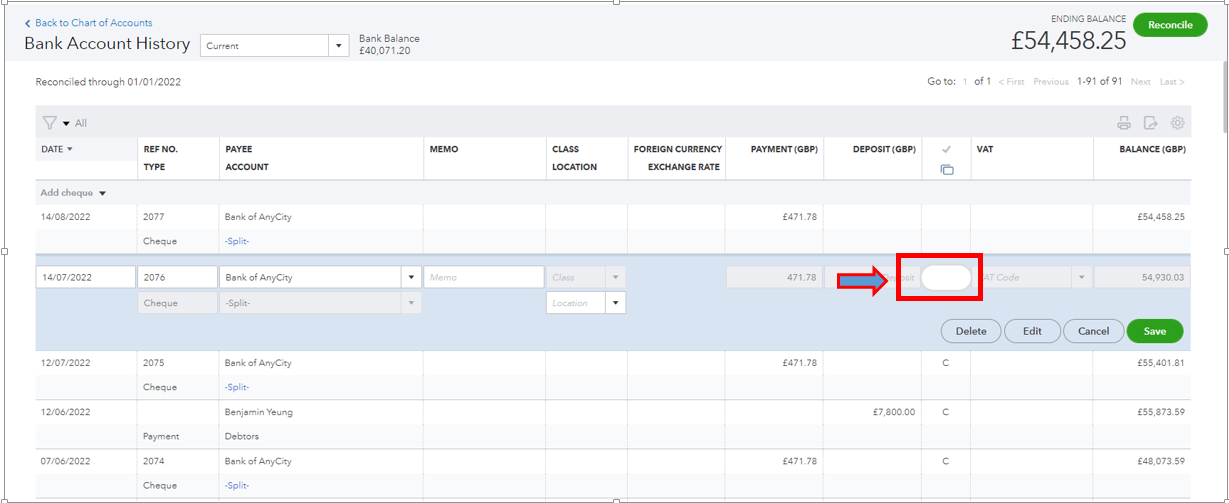Open the table settings gear
The image size is (1229, 503).
pos(1178,123)
